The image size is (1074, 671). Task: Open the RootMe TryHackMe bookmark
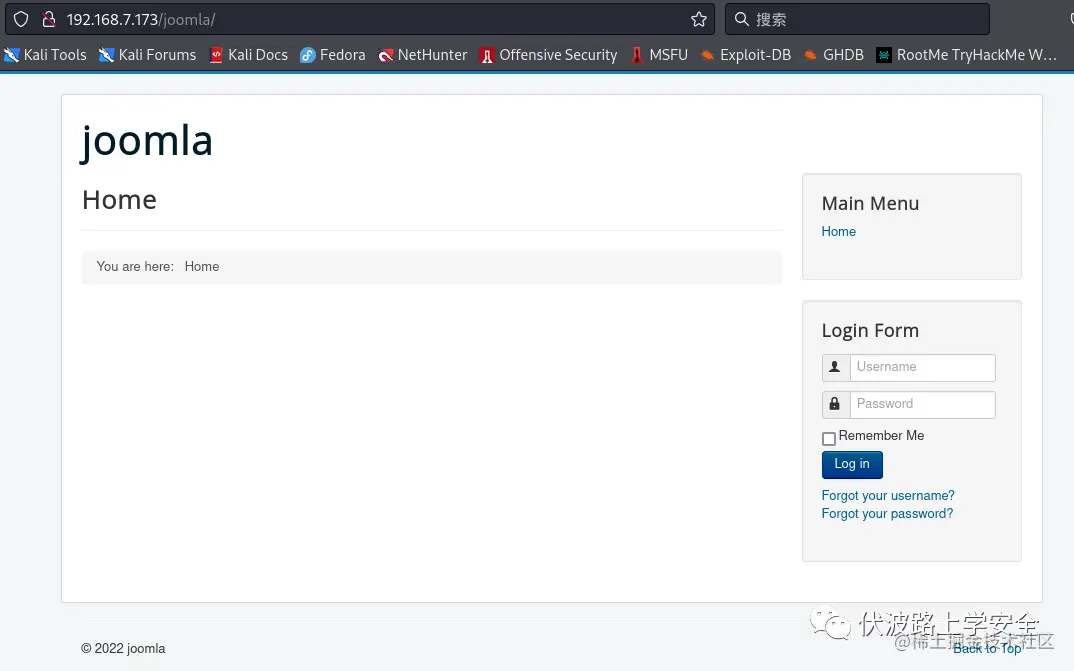[967, 55]
